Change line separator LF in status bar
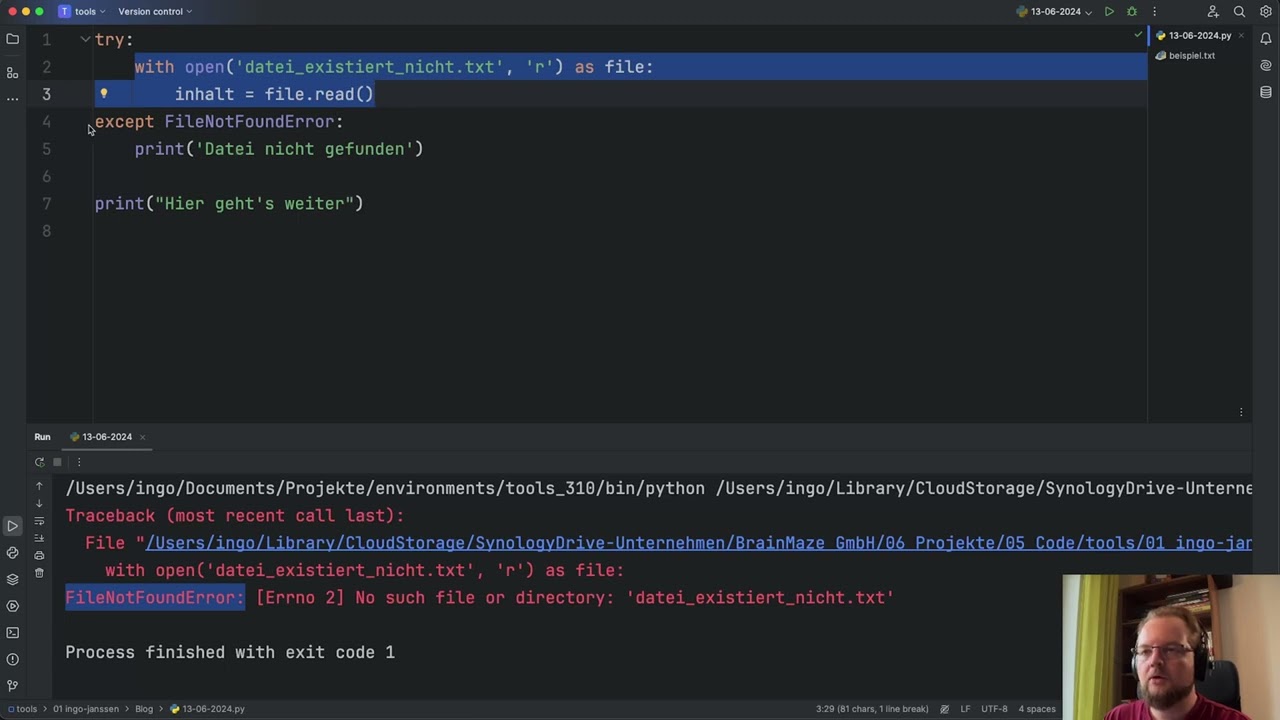This screenshot has width=1280, height=720. pos(965,709)
